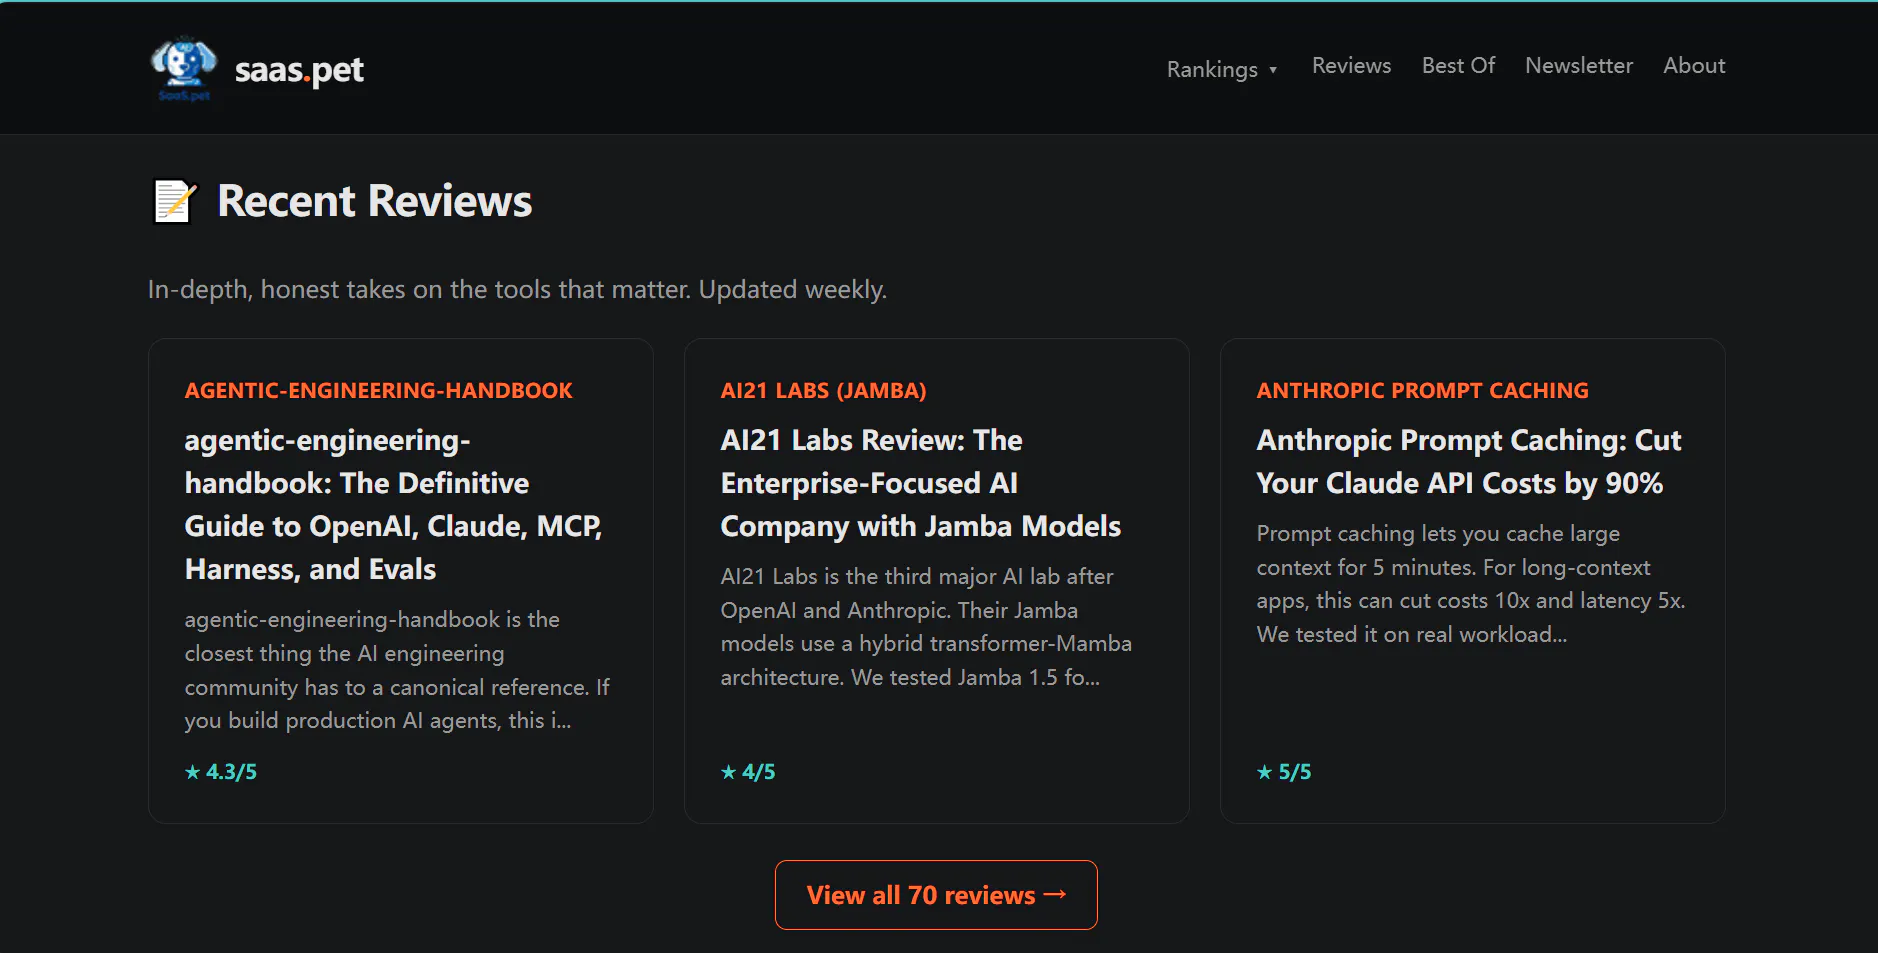This screenshot has height=953, width=1878.
Task: Click the AI21 Labs review excerpt
Action: (x=927, y=627)
